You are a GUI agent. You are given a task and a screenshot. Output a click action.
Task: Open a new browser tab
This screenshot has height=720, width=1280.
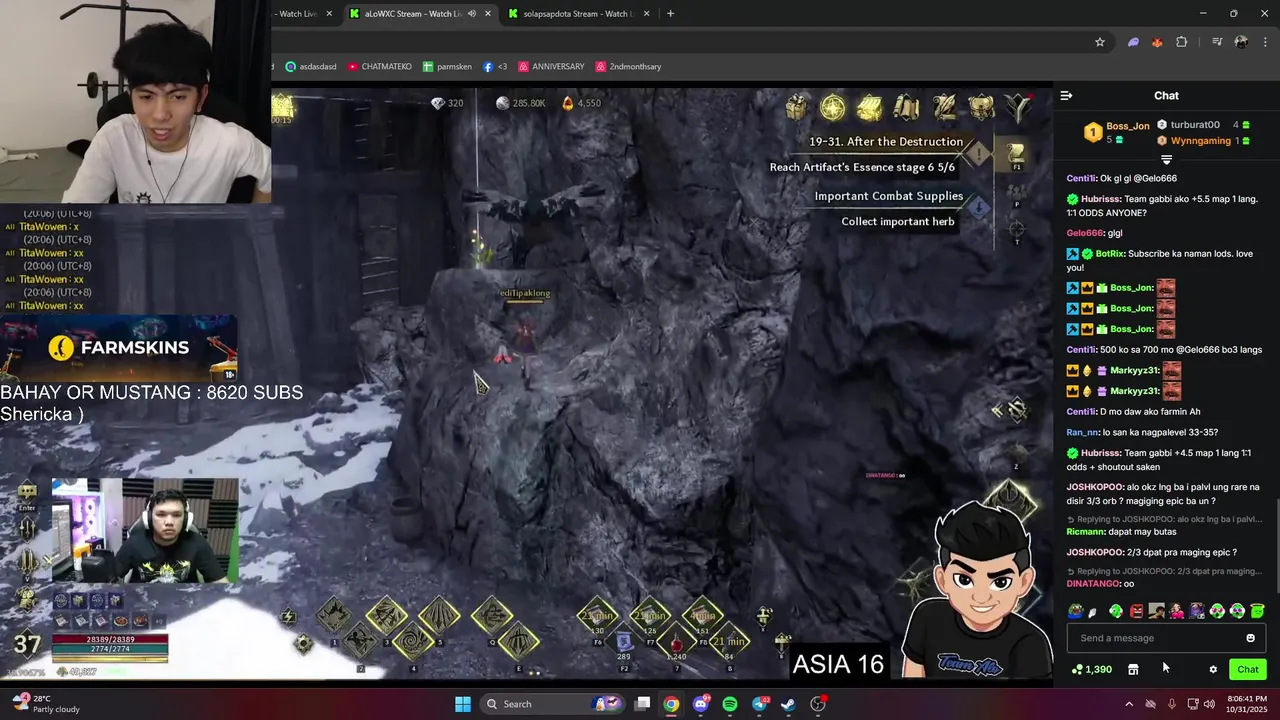(x=670, y=14)
